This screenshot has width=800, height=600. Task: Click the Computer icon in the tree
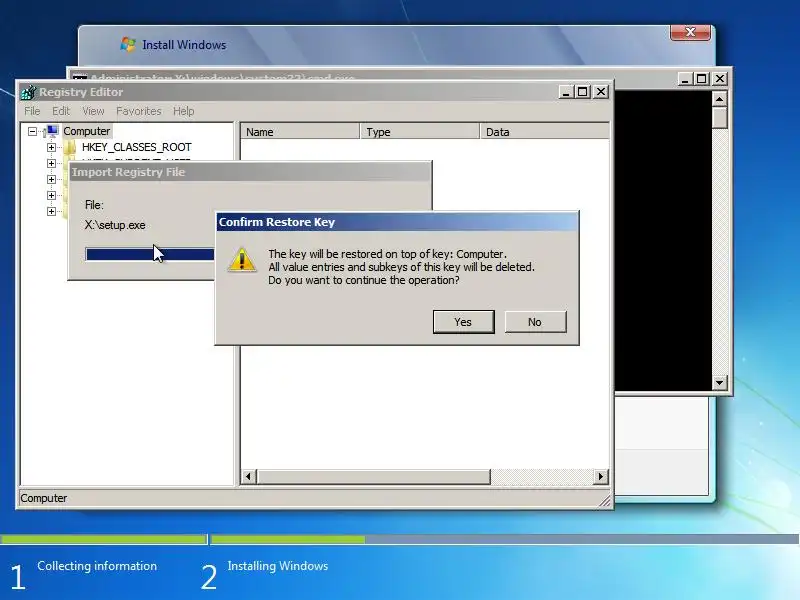pyautogui.click(x=52, y=131)
